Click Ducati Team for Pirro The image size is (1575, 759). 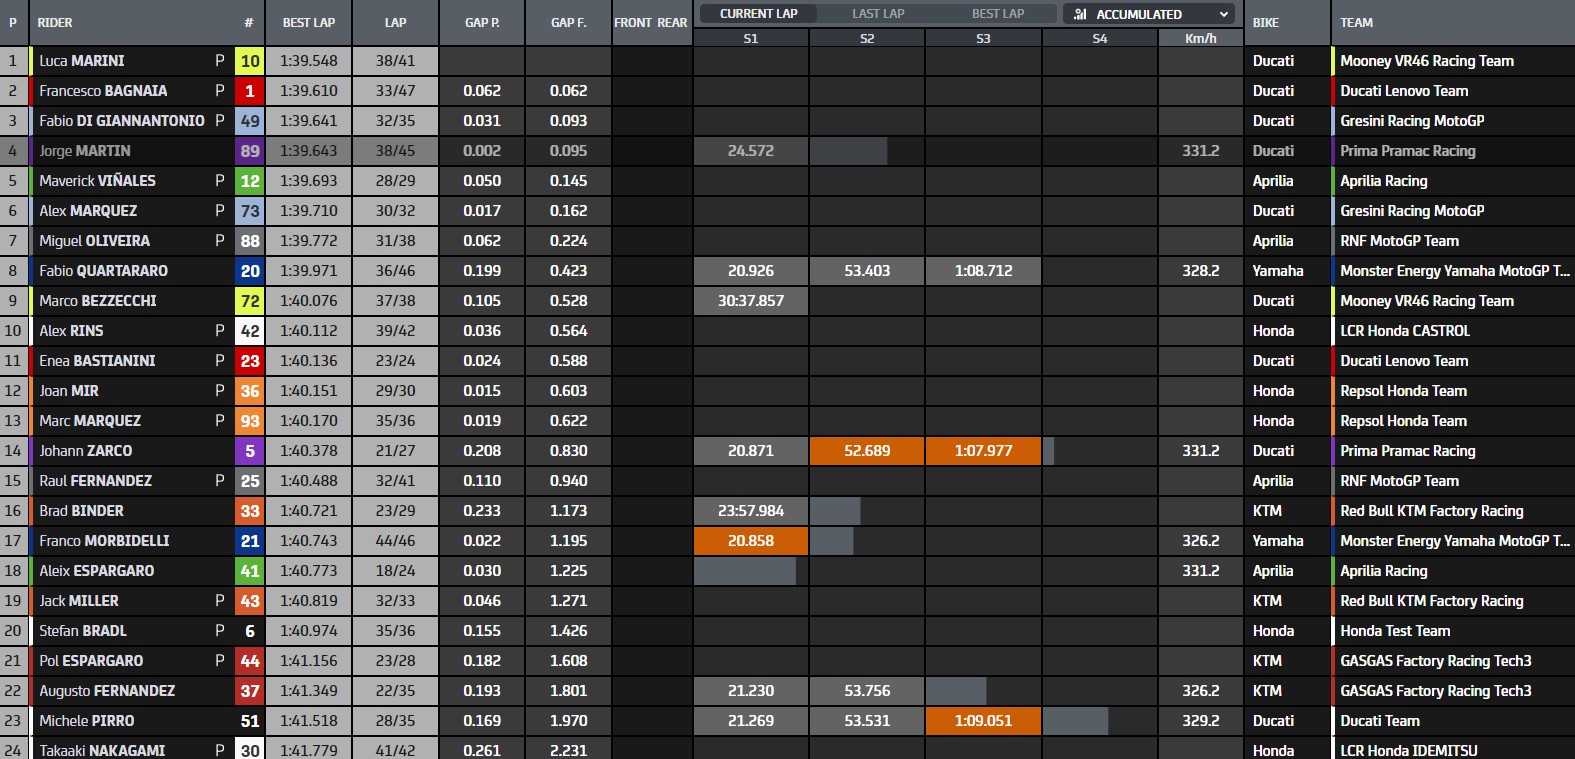pyautogui.click(x=1379, y=721)
